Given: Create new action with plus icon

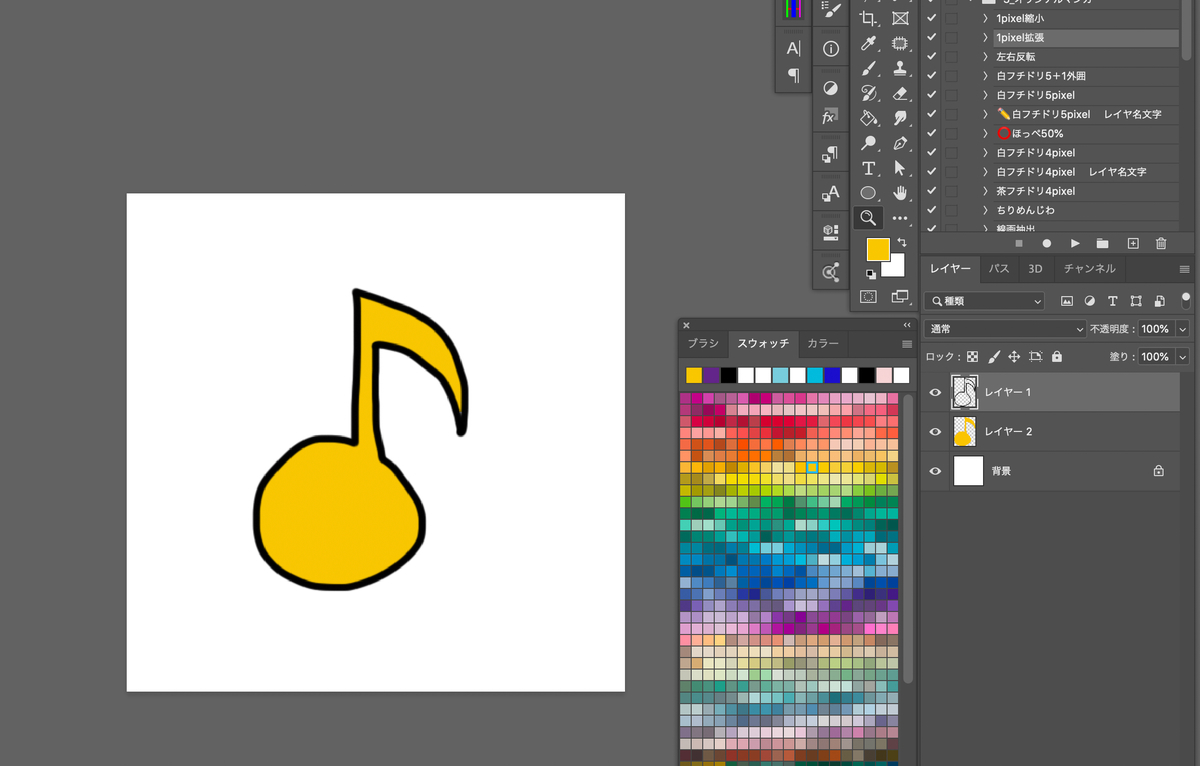Looking at the screenshot, I should point(1133,243).
